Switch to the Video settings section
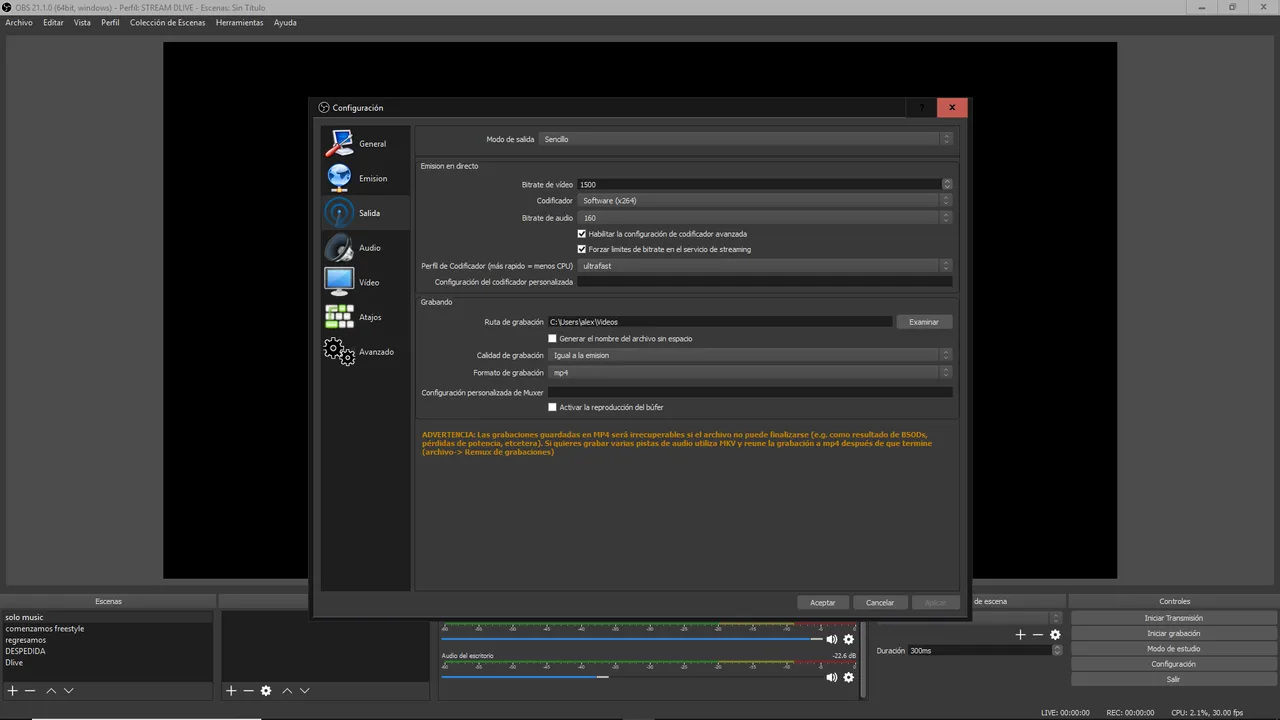Image resolution: width=1280 pixels, height=720 pixels. pos(365,282)
